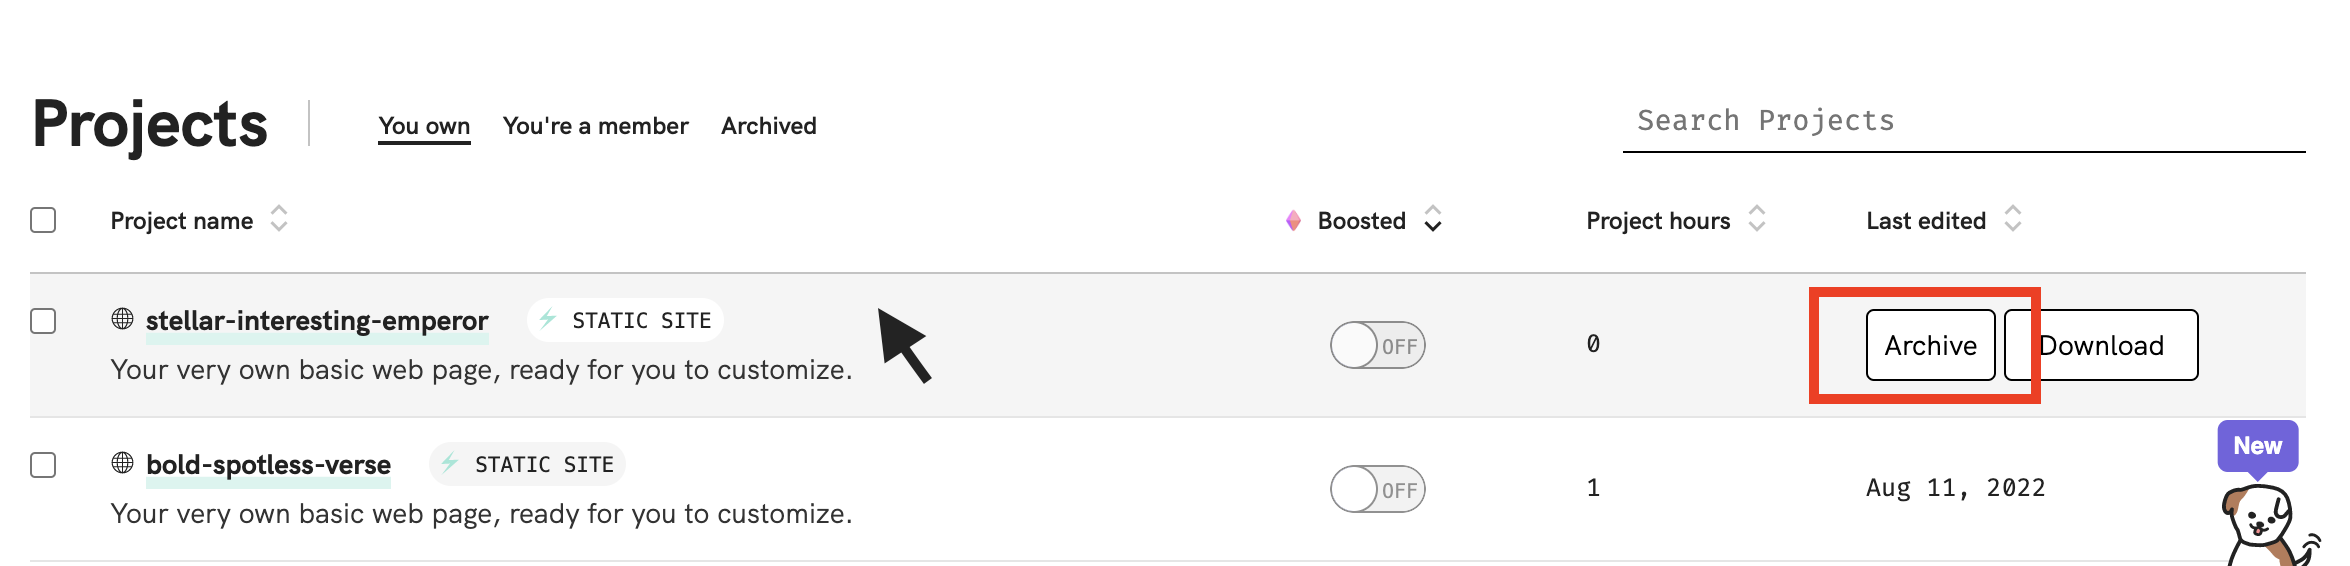Open the Archived projects tab

768,126
